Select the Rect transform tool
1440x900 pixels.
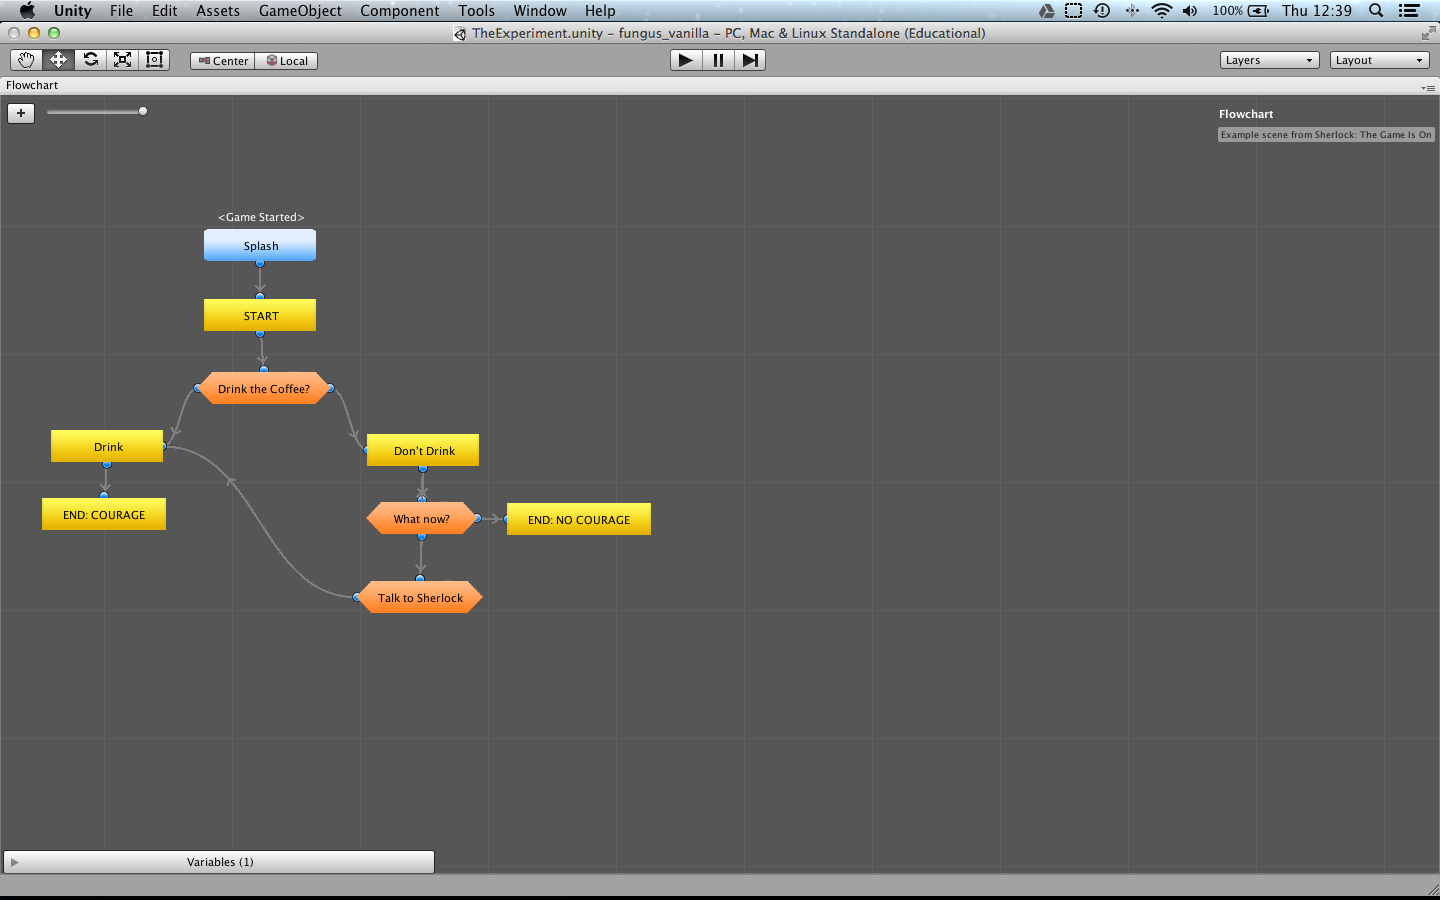coord(154,60)
